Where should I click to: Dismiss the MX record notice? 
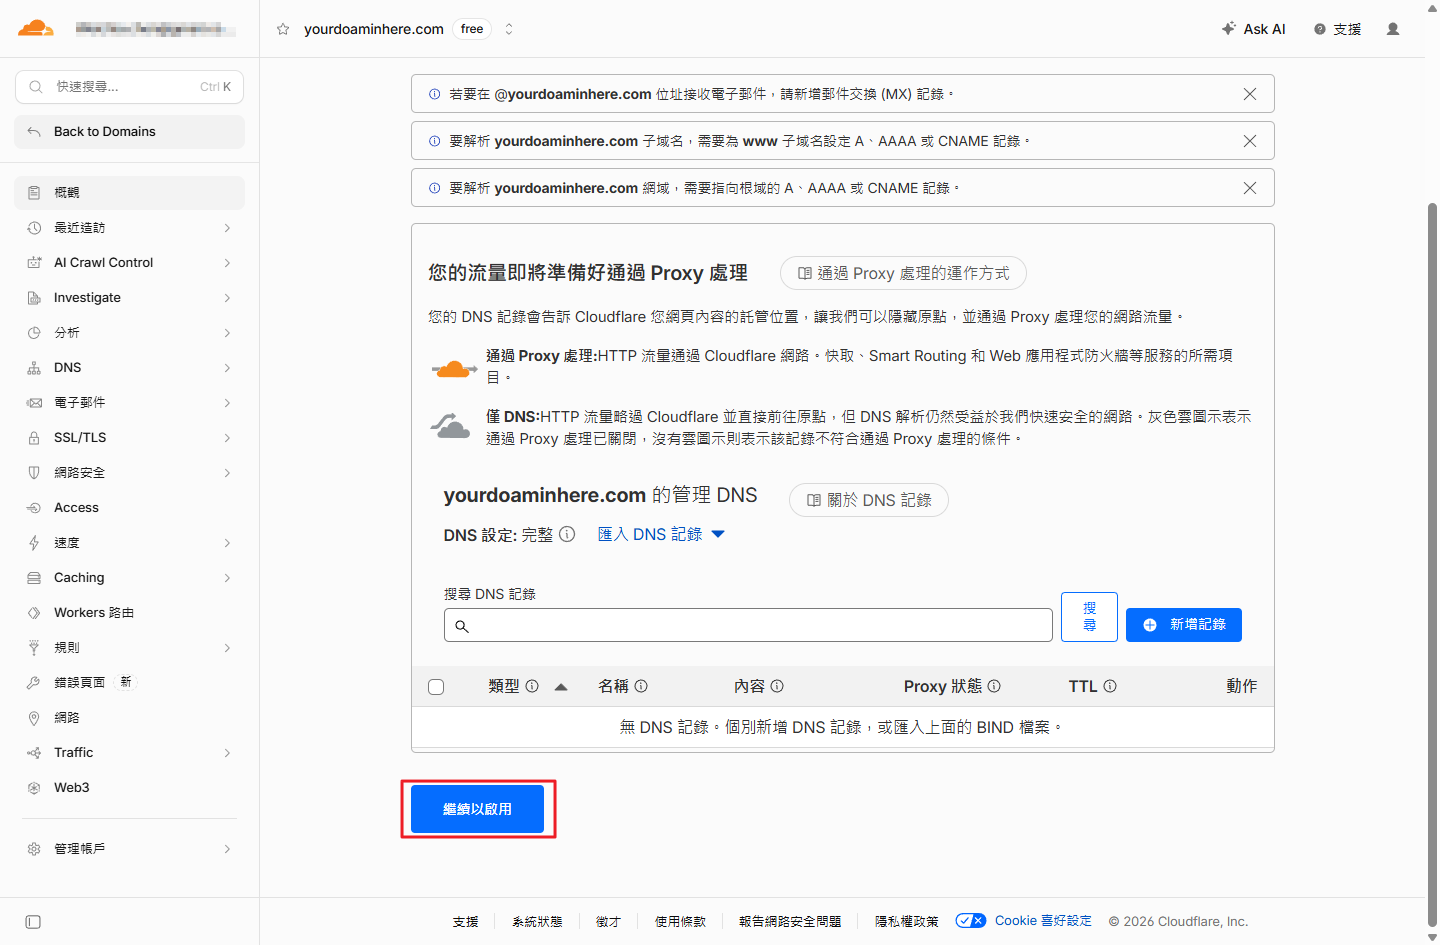[x=1250, y=94]
